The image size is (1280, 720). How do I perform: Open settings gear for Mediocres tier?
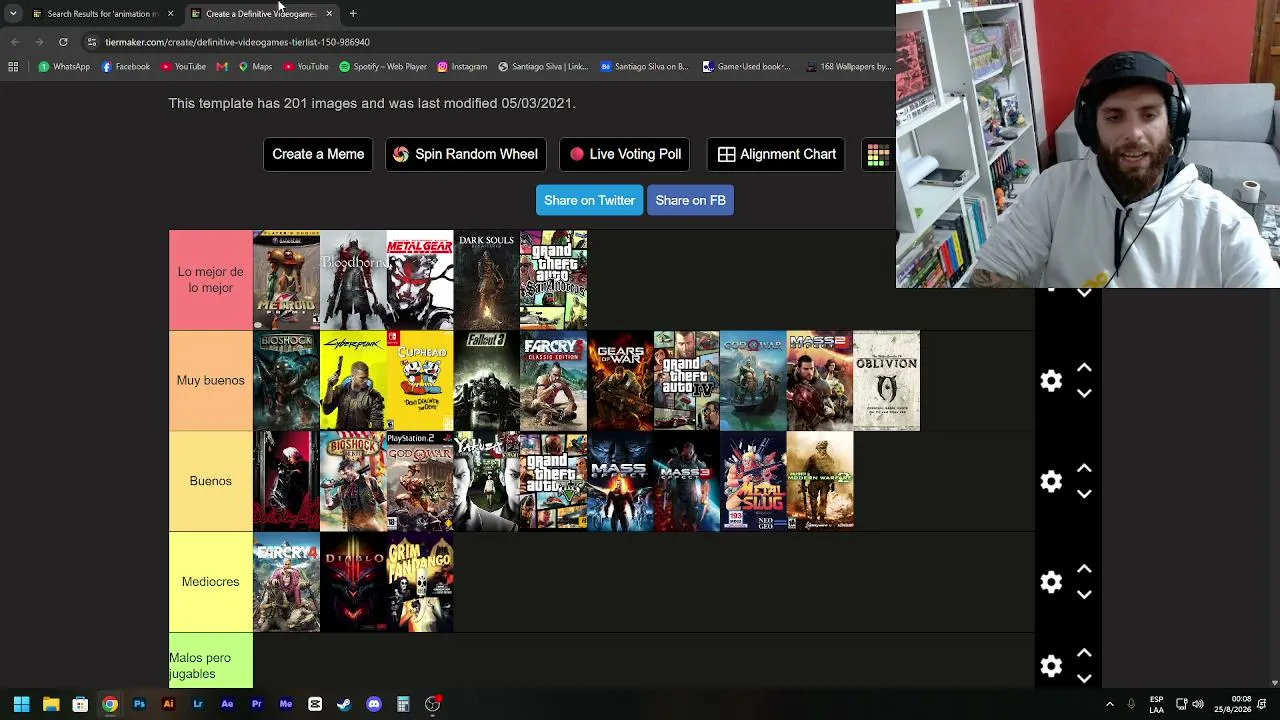pos(1051,582)
